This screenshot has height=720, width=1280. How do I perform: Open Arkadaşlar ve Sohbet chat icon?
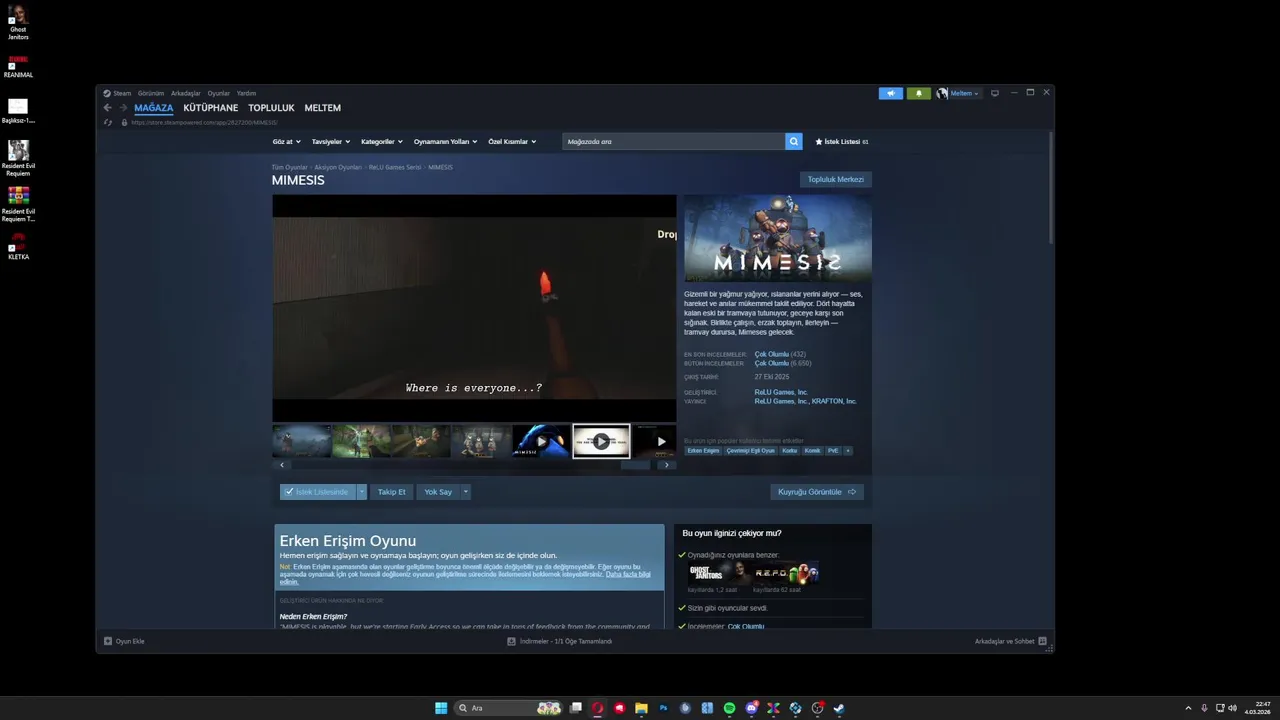(x=1042, y=641)
